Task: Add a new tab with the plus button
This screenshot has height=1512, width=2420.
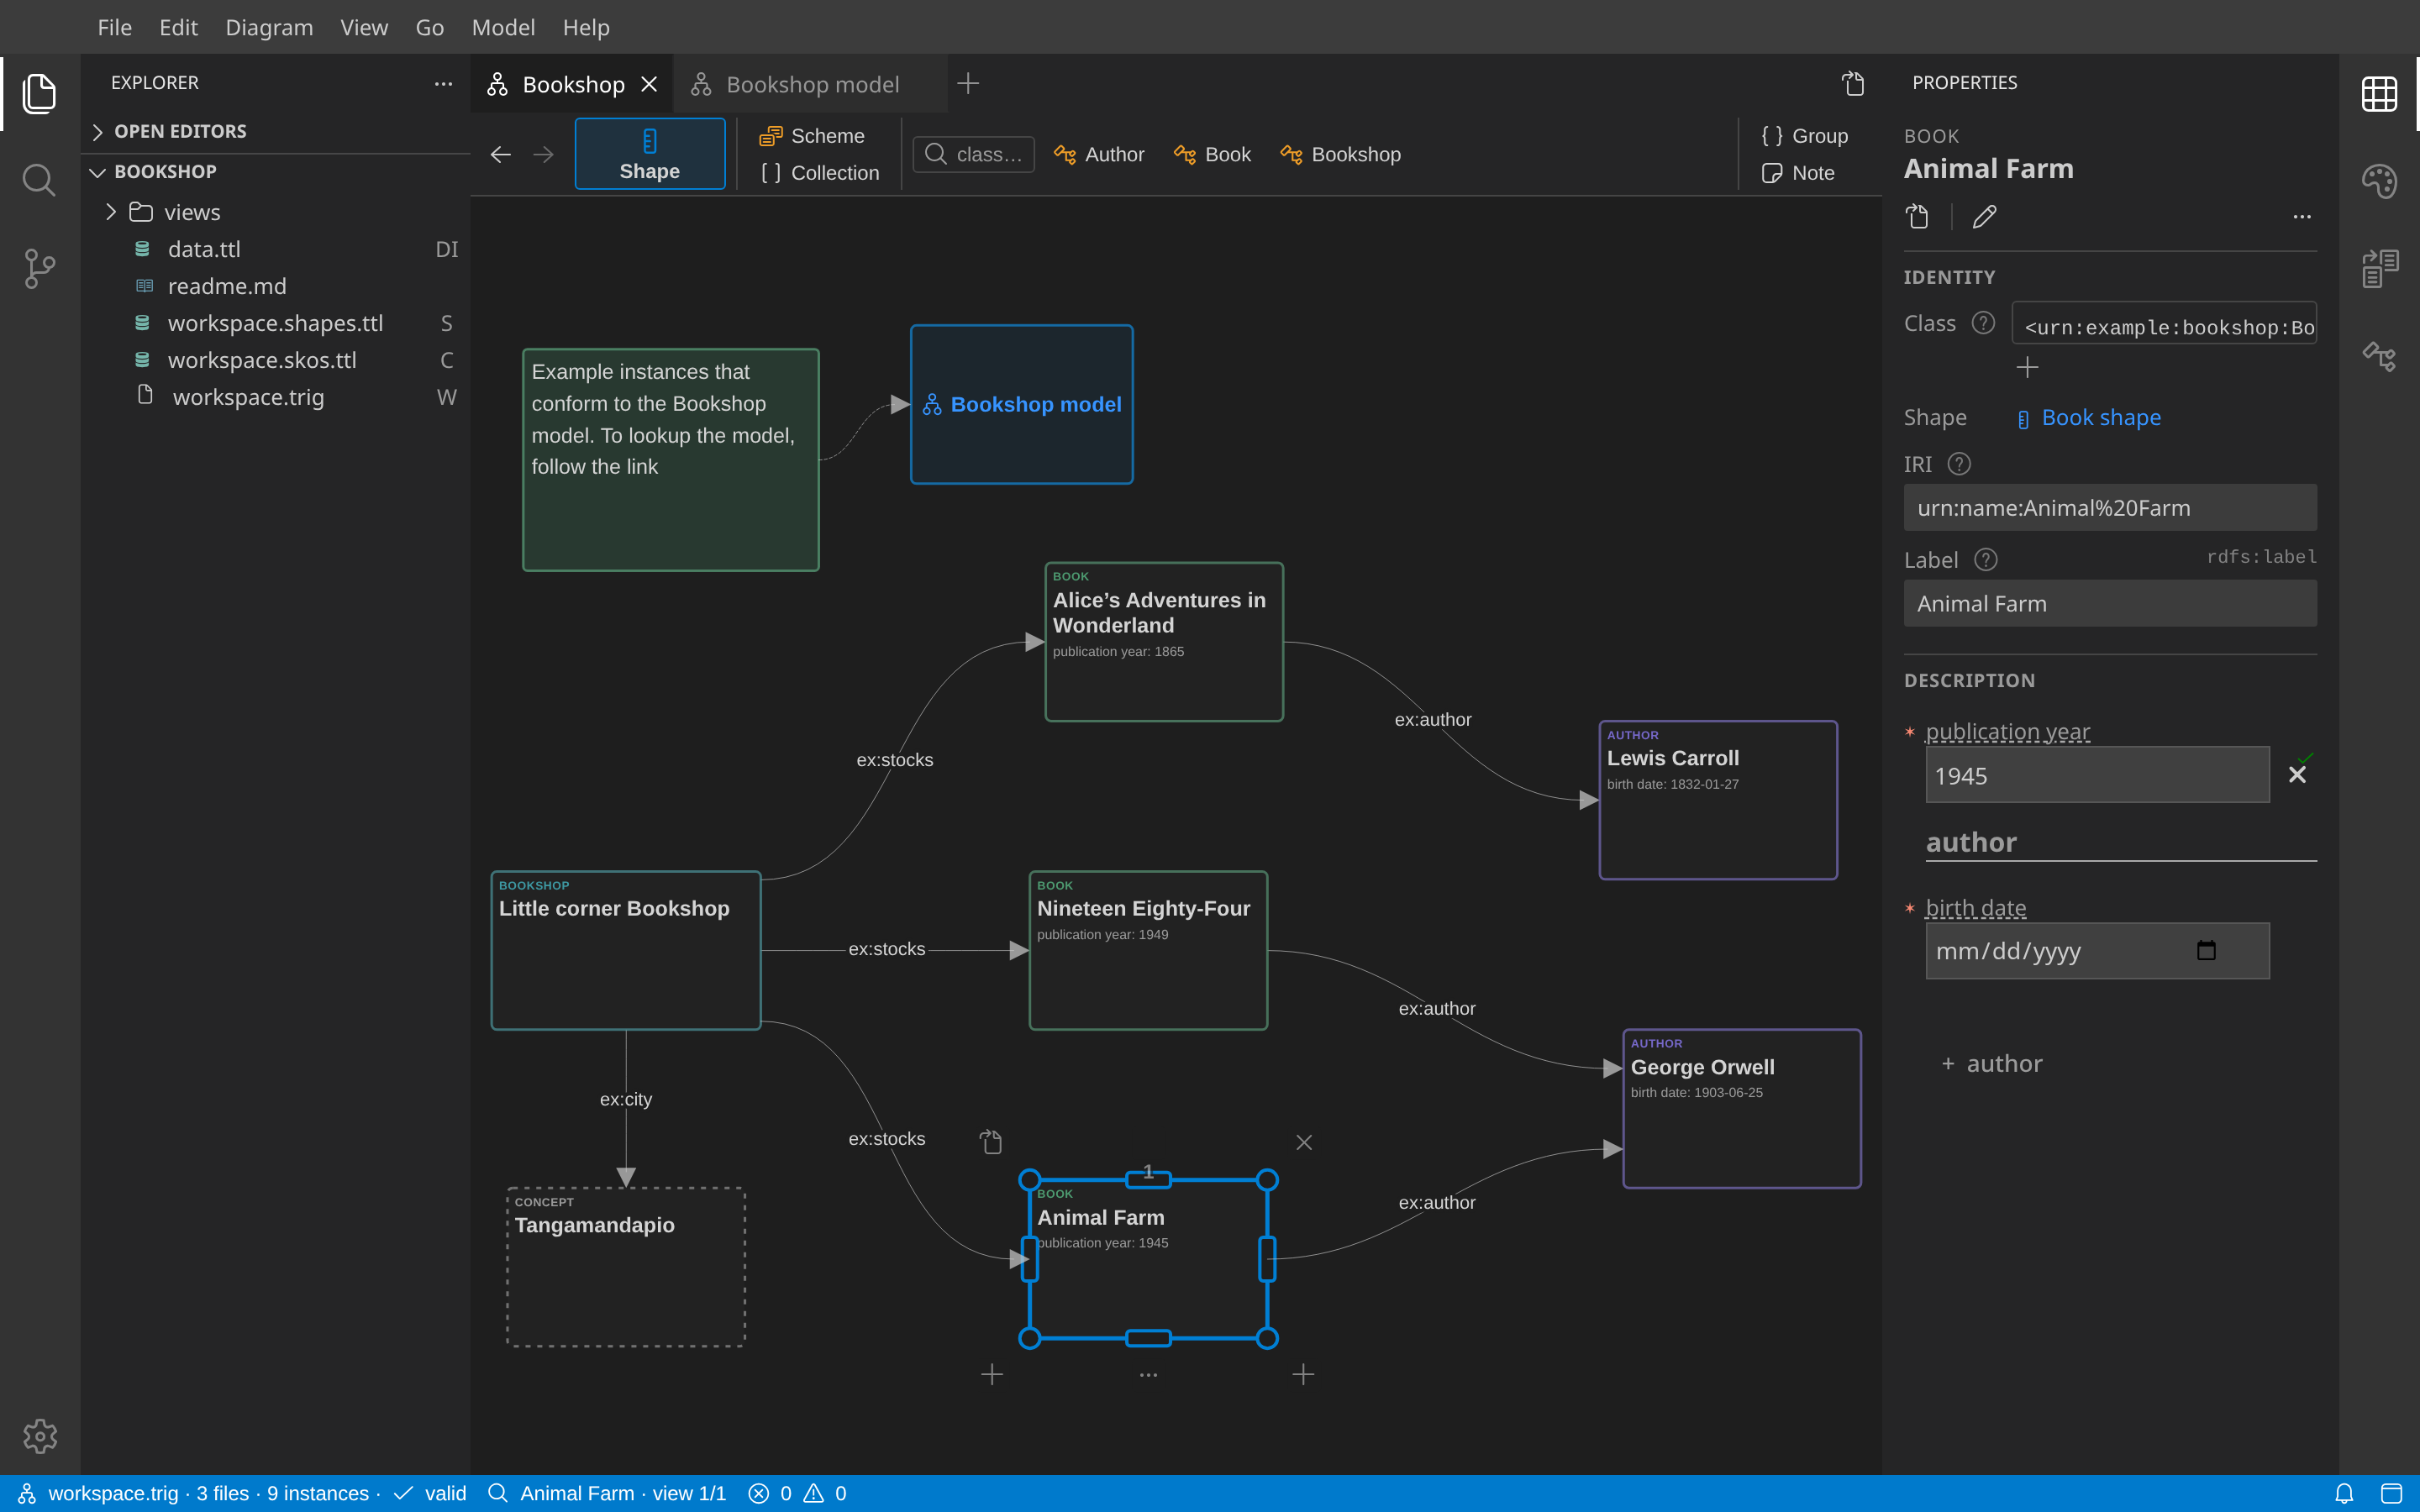Action: tap(968, 84)
